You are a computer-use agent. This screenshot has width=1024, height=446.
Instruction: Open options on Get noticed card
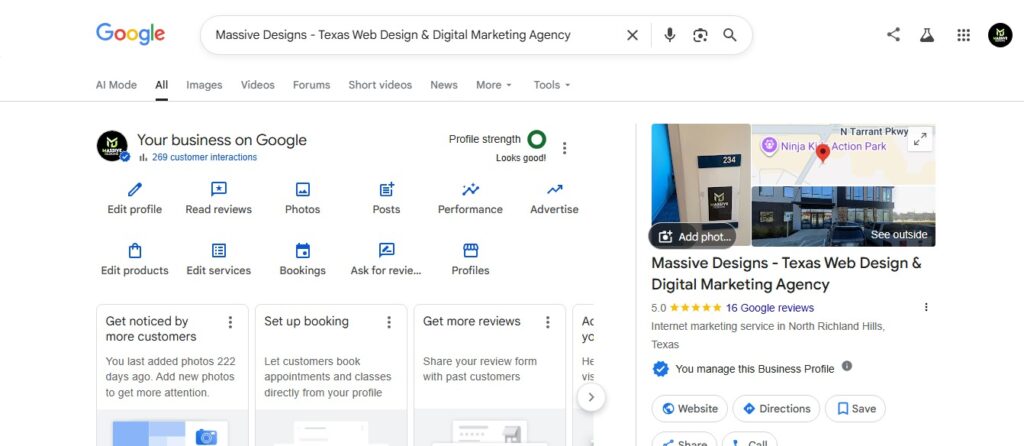(x=230, y=322)
